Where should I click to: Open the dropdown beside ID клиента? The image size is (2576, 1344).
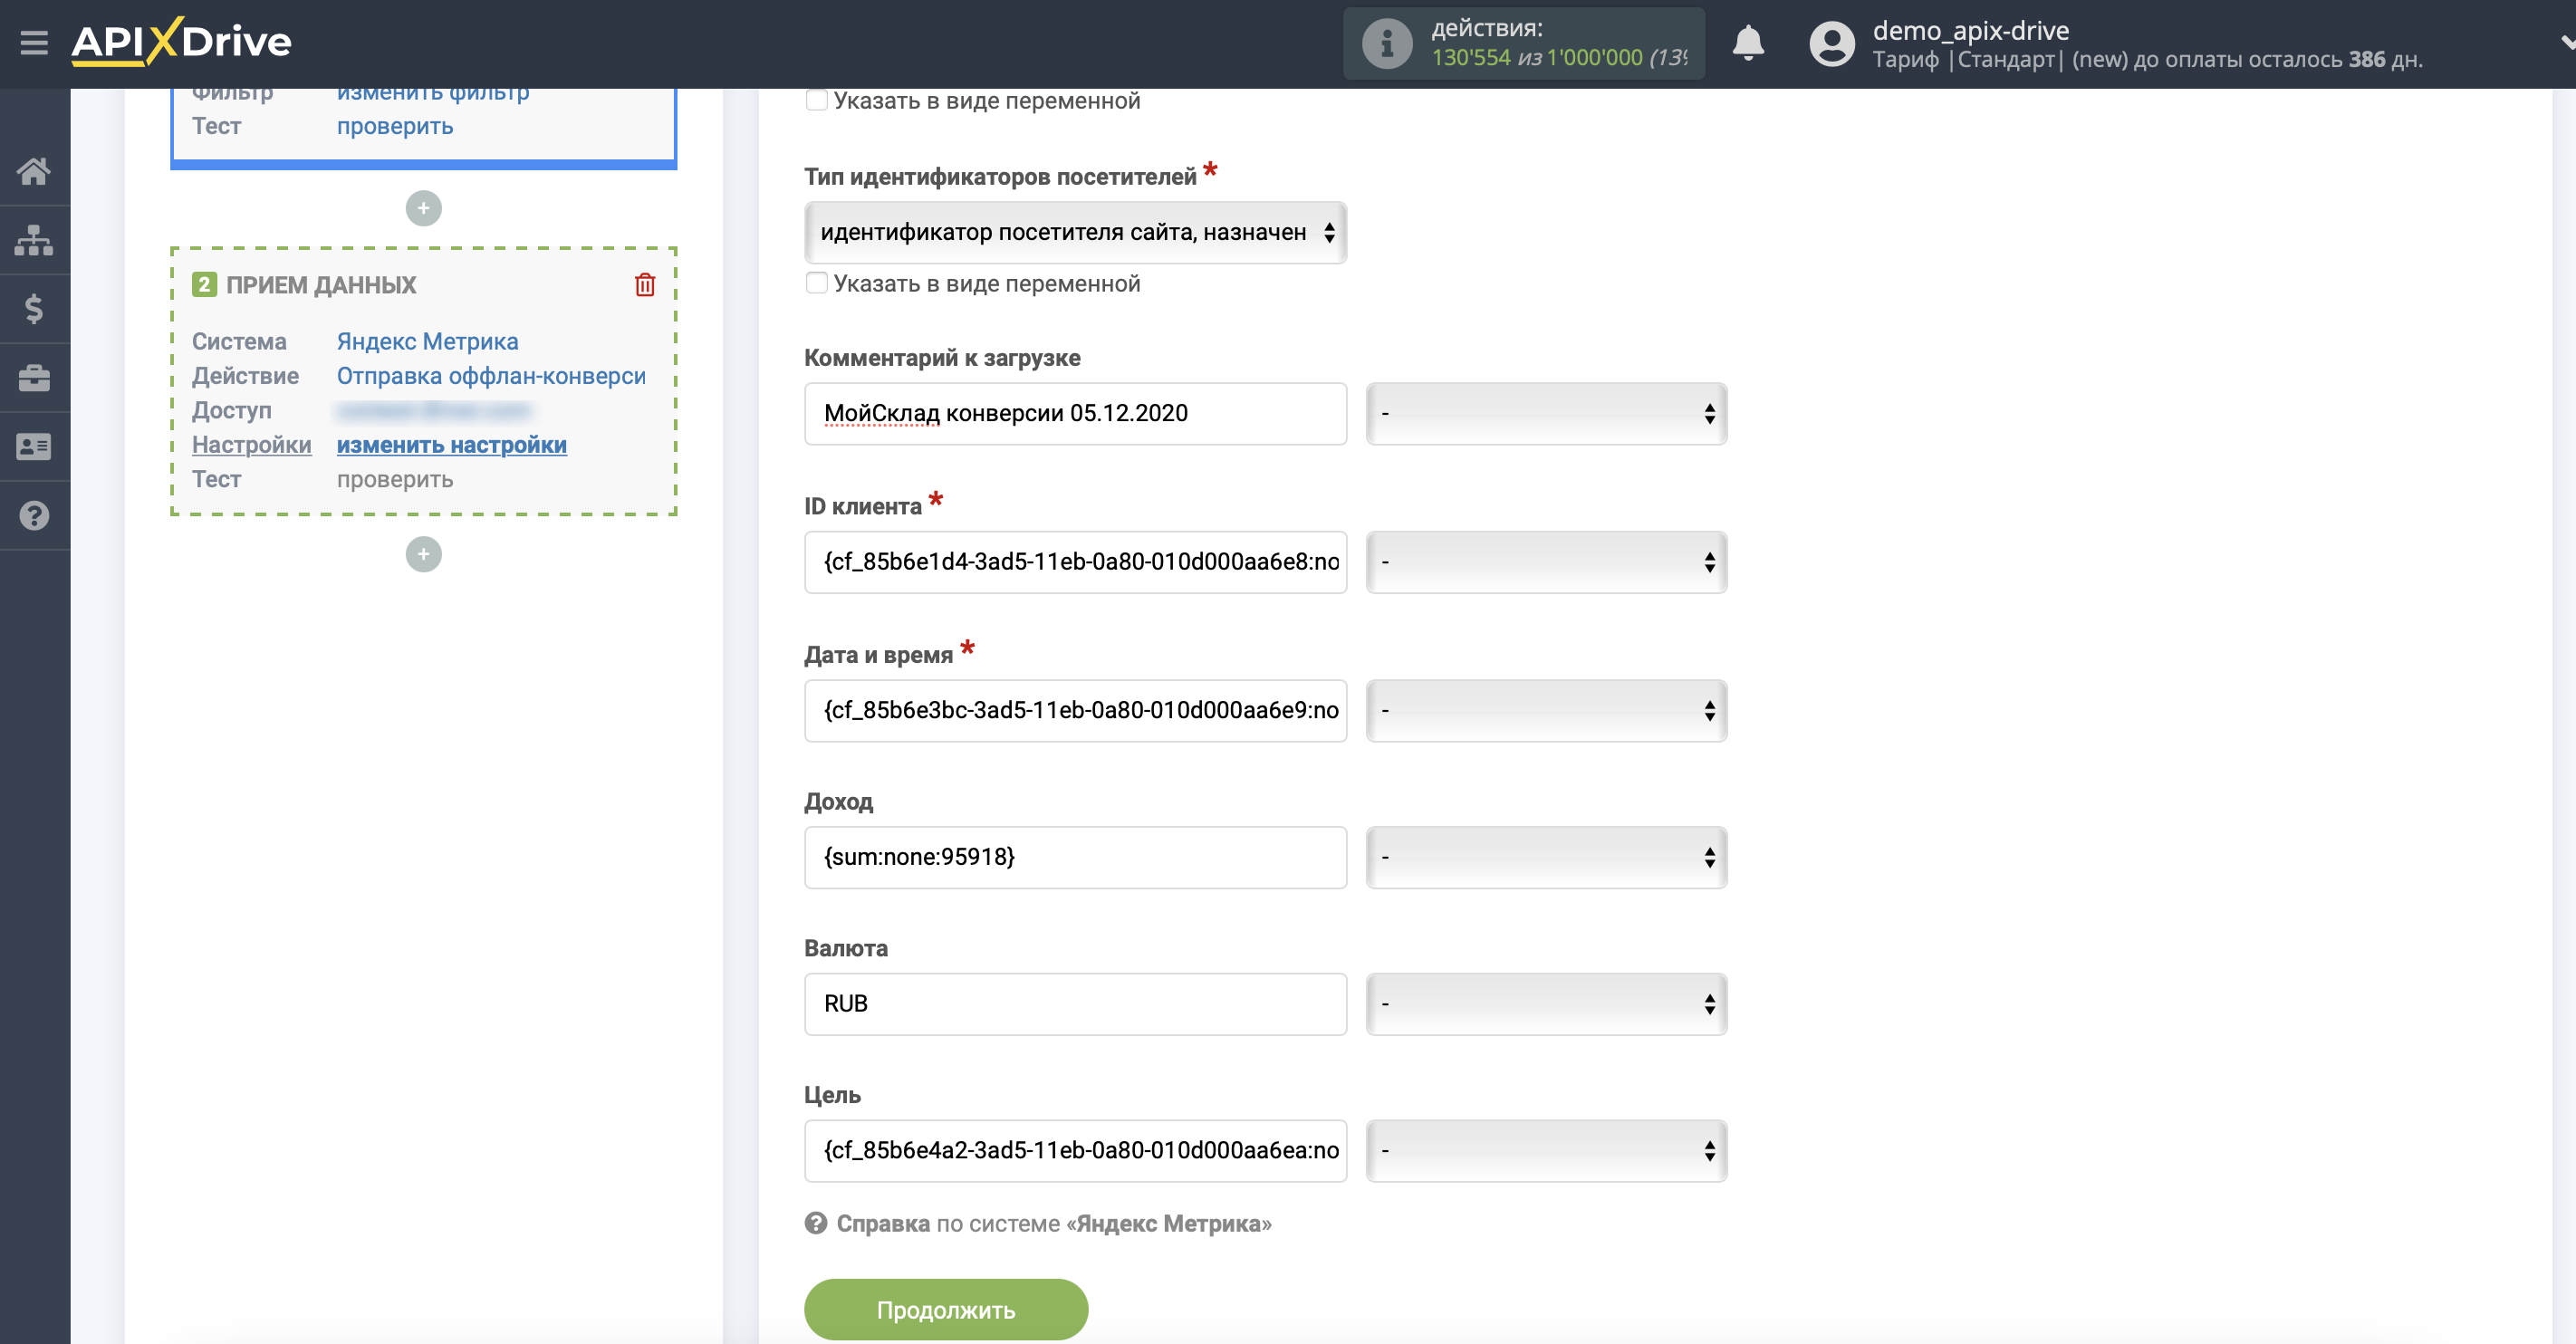click(x=1546, y=562)
